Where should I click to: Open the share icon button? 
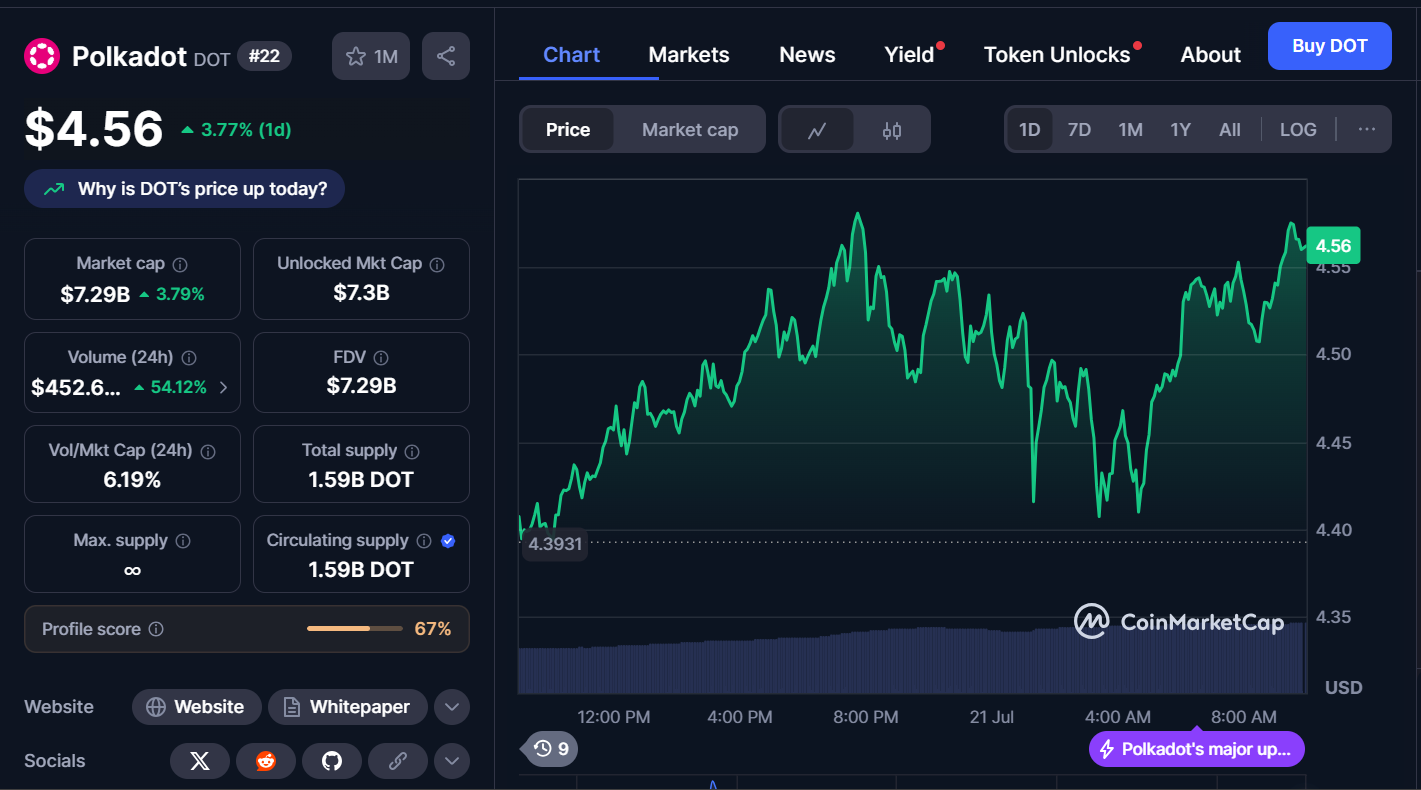(x=446, y=57)
